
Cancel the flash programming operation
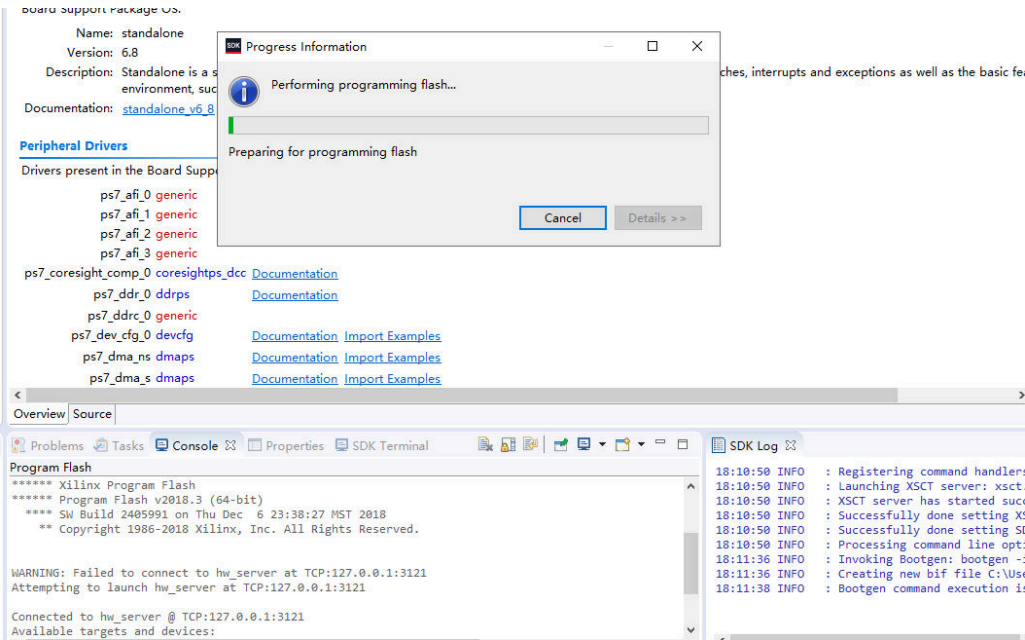tap(563, 218)
